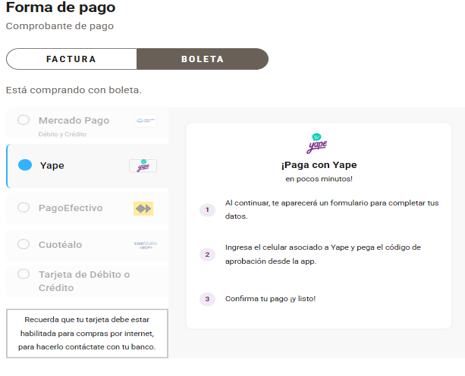The height and width of the screenshot is (376, 465).
Task: Click step 1 number badge
Action: (207, 210)
